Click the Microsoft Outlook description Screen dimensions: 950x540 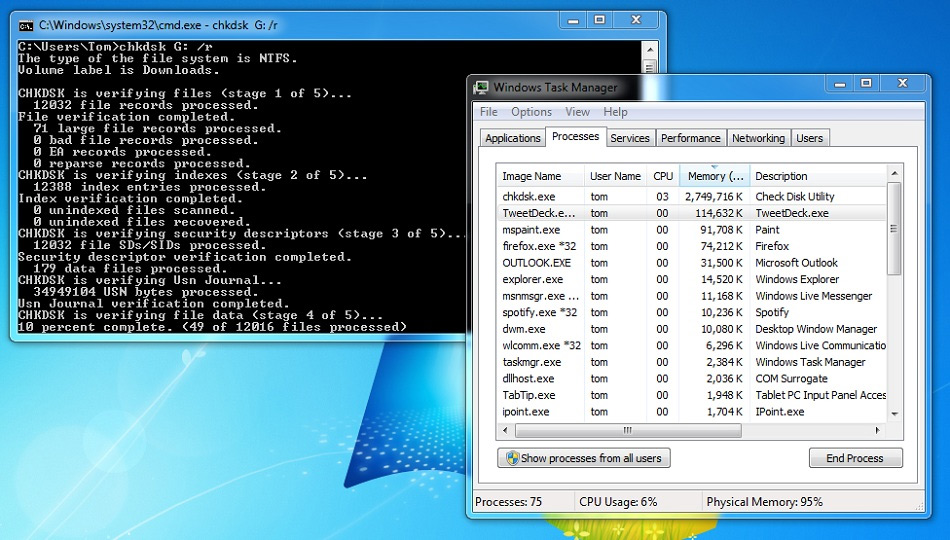796,262
